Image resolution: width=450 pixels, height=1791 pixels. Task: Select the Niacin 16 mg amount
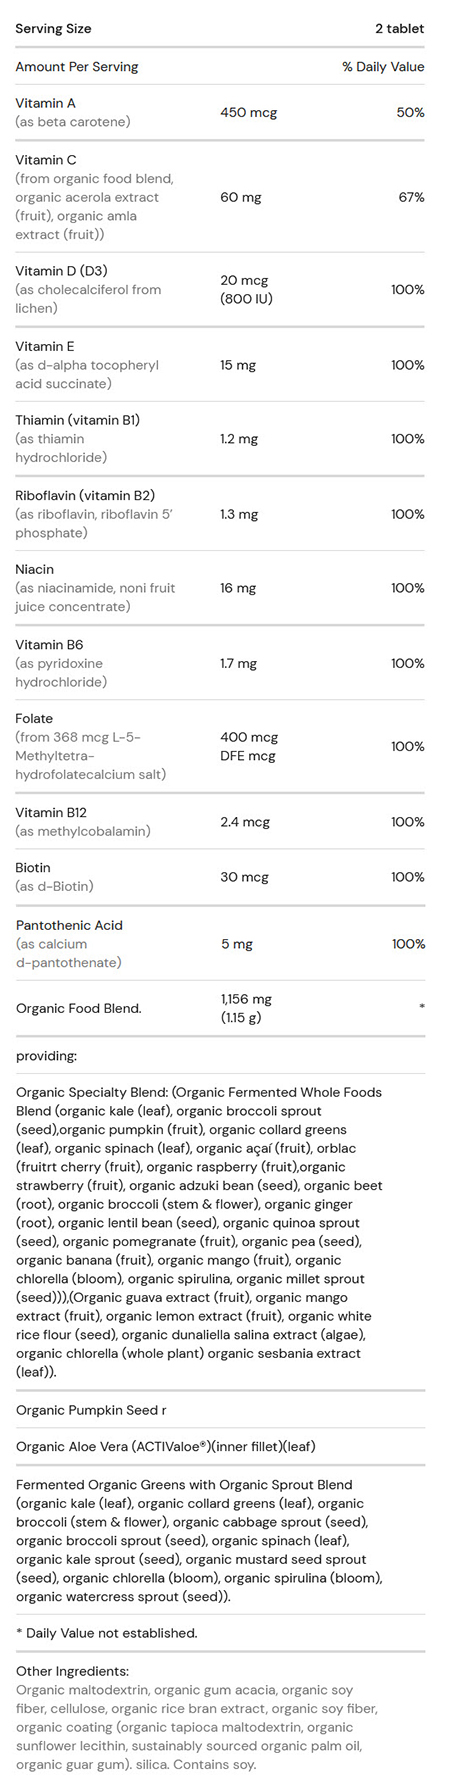pos(238,588)
